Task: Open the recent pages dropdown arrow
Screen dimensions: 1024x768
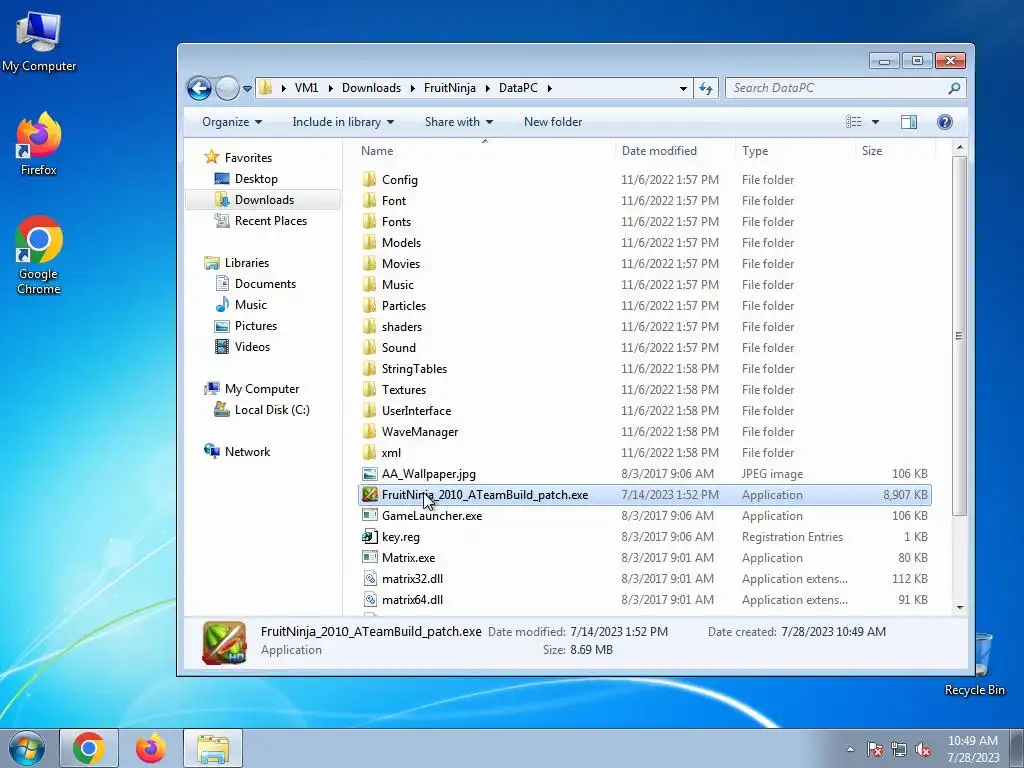Action: (x=248, y=89)
